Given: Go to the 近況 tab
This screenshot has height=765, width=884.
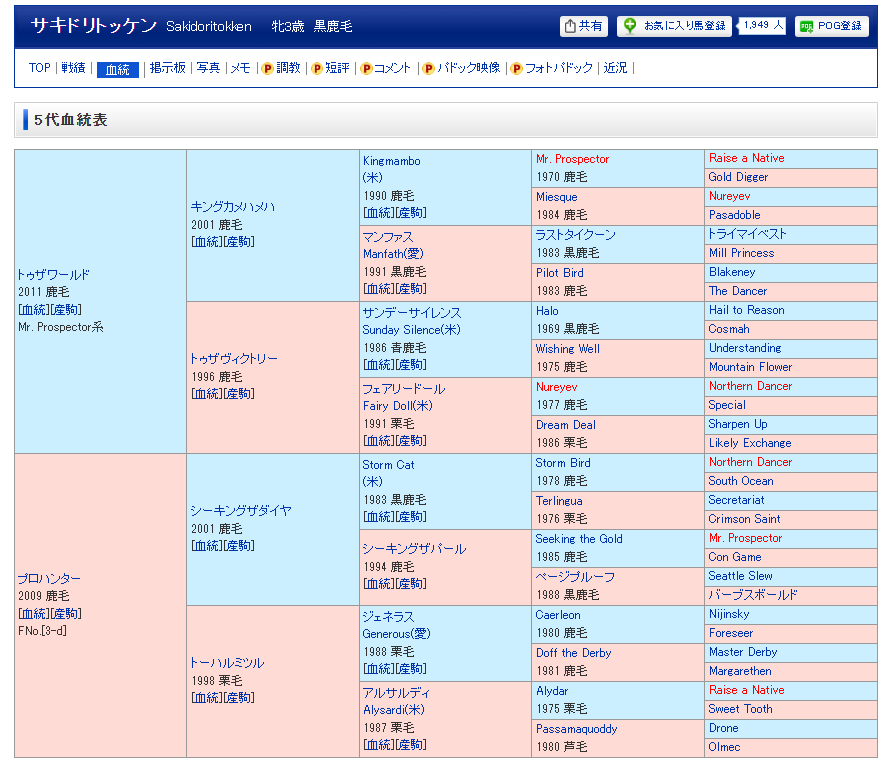Looking at the screenshot, I should pos(615,68).
